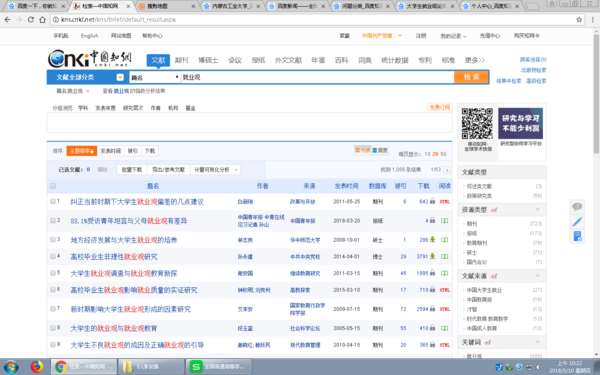Open the 我的记录 dropdown in top bar
Image resolution: width=600 pixels, height=375 pixels.
tap(453, 36)
